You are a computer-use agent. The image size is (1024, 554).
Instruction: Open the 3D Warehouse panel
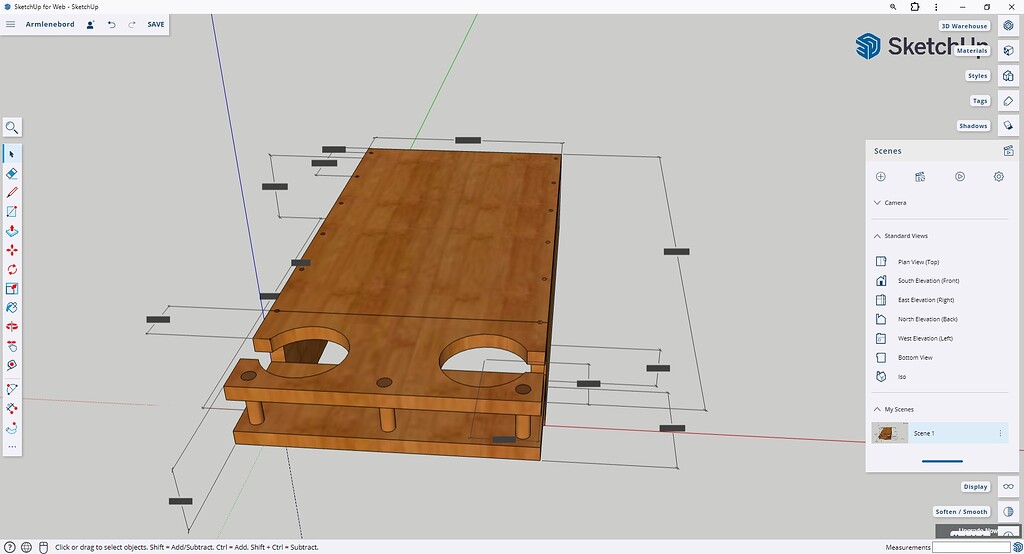pyautogui.click(x=1008, y=25)
